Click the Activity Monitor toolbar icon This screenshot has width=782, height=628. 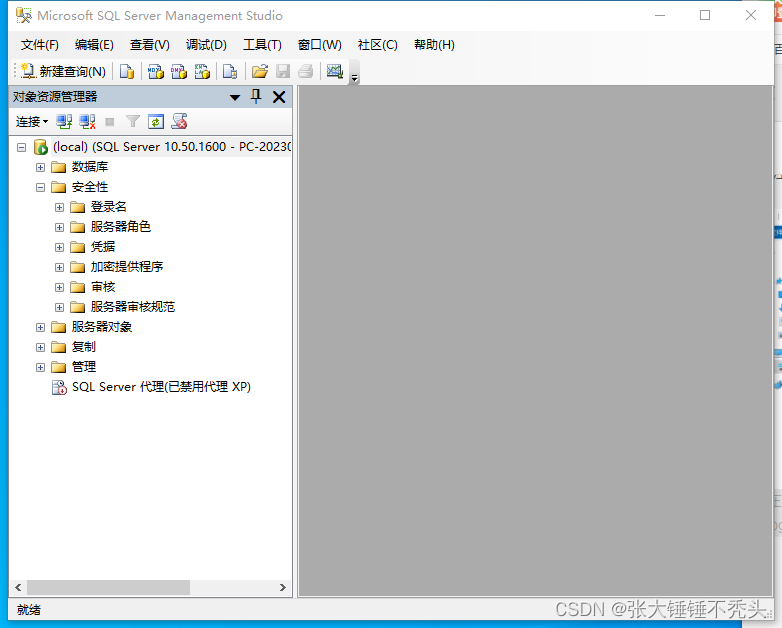point(335,72)
